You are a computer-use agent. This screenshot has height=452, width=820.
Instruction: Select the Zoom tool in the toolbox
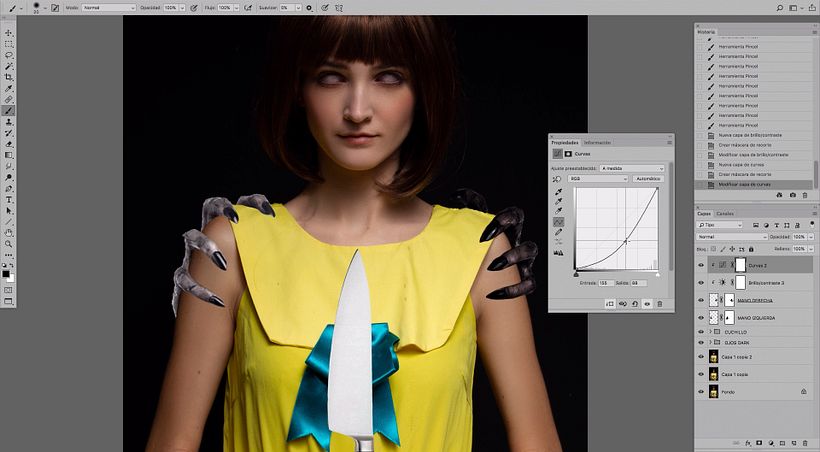(x=8, y=244)
